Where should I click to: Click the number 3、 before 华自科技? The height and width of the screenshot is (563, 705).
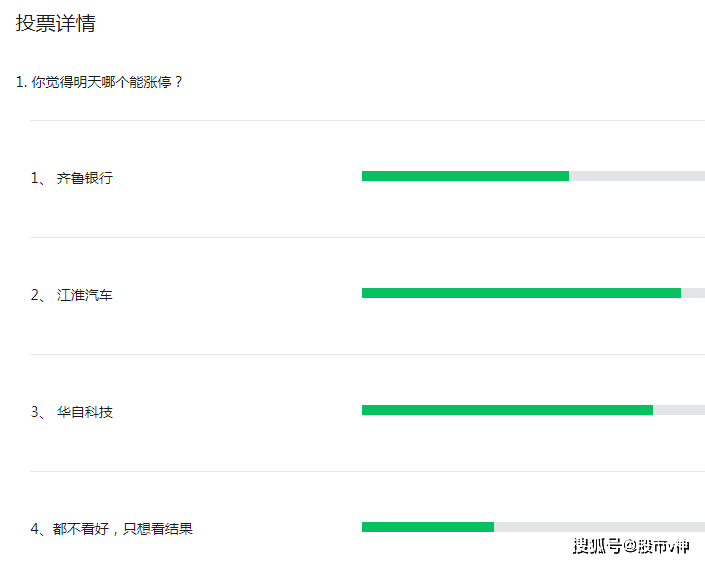(x=38, y=412)
